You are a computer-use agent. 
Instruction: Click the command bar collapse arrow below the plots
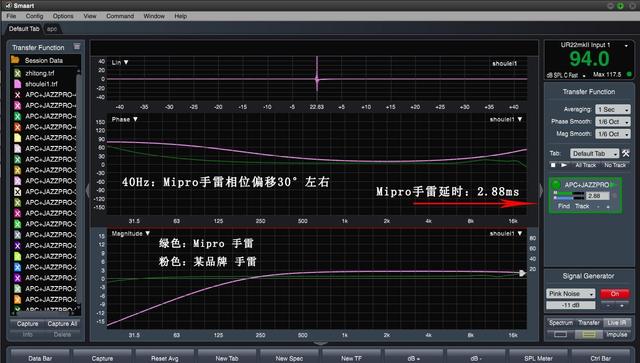pos(320,343)
